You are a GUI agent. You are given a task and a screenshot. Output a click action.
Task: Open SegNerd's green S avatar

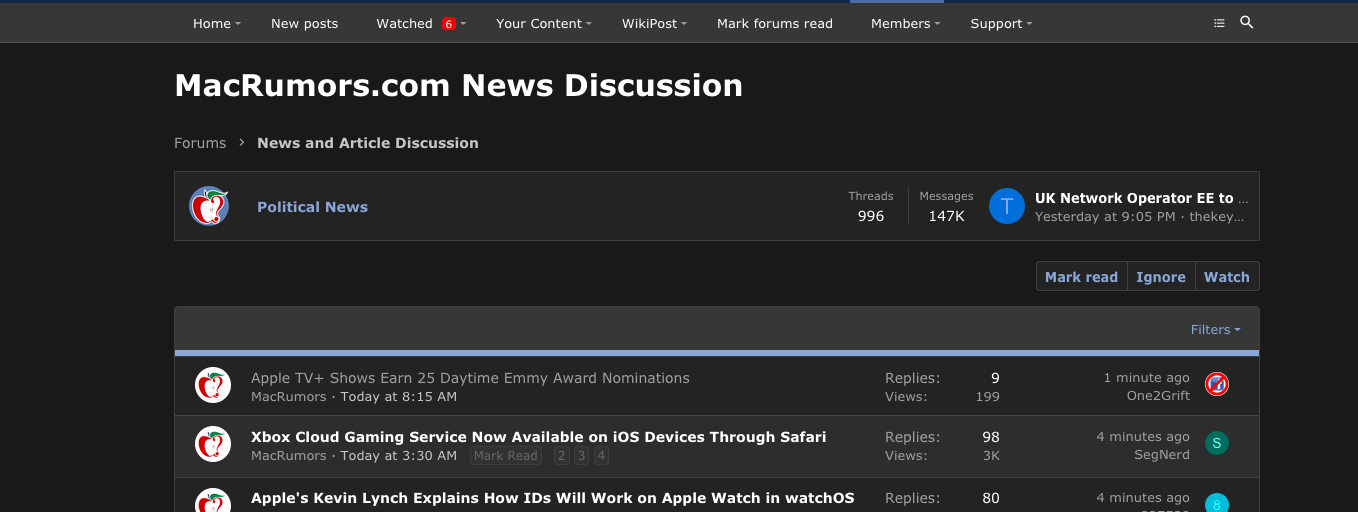1216,443
